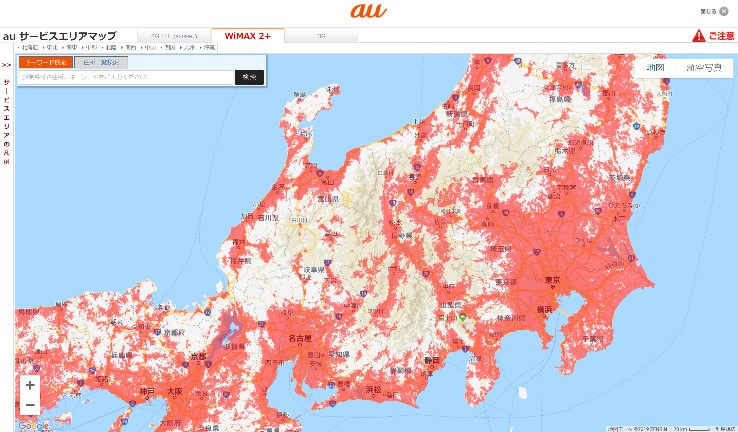738x432 pixels.
Task: Jump to the 関東 region link
Action: 71,48
